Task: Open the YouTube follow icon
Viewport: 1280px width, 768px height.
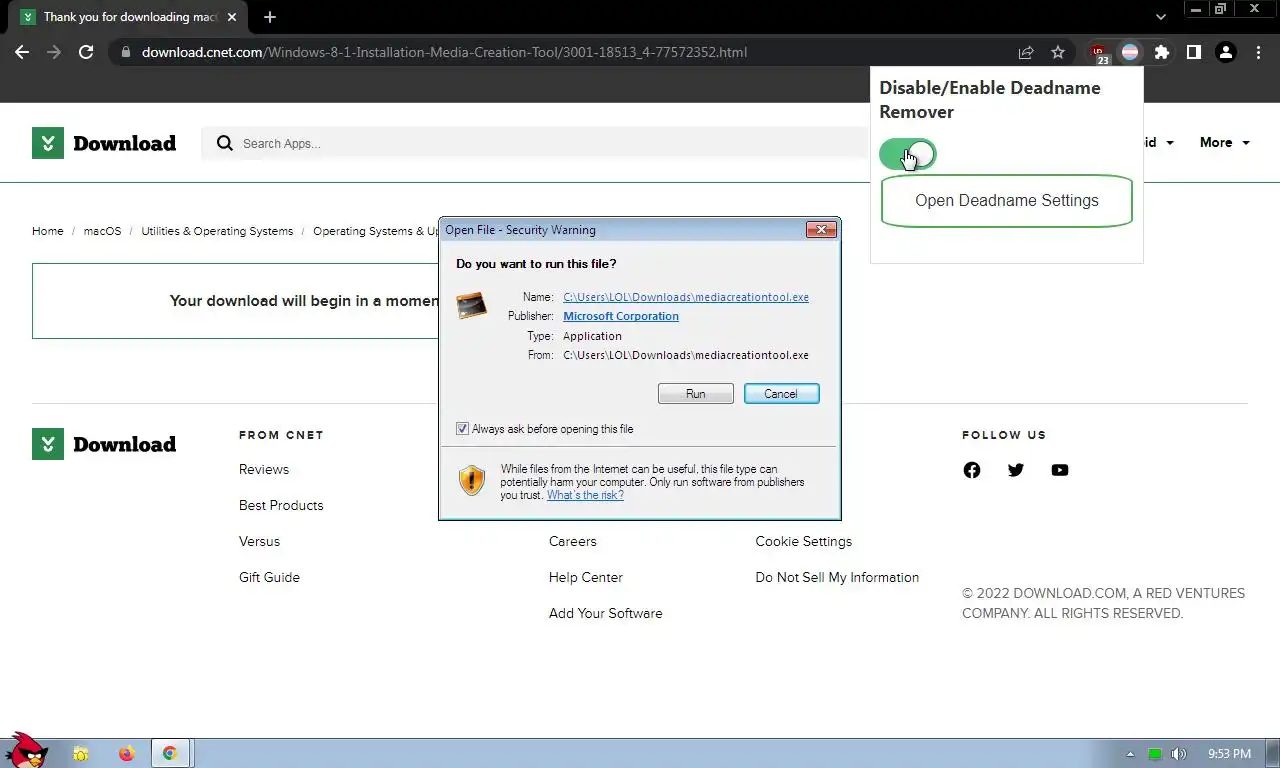Action: pyautogui.click(x=1060, y=470)
